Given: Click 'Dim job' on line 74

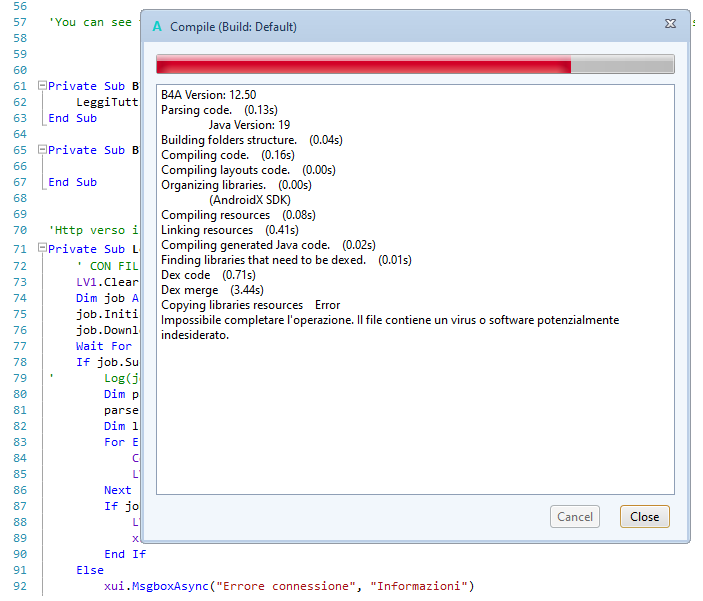Looking at the screenshot, I should (100, 298).
